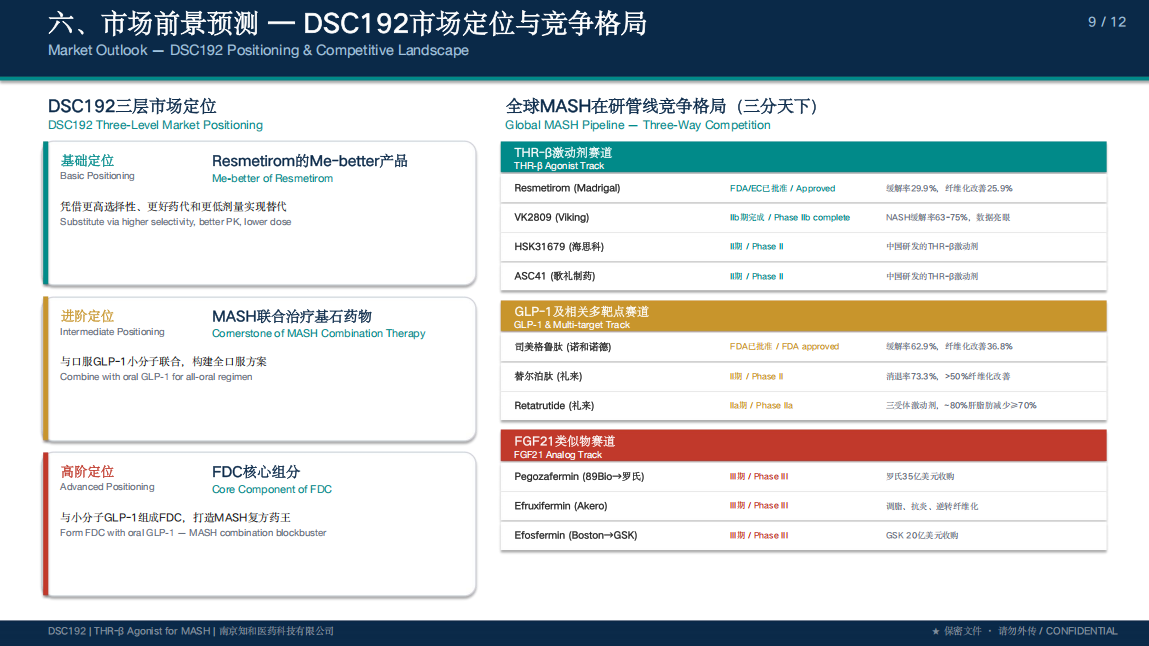Click 'Substitute via higher selectivity' line
The width and height of the screenshot is (1149, 646).
click(175, 222)
